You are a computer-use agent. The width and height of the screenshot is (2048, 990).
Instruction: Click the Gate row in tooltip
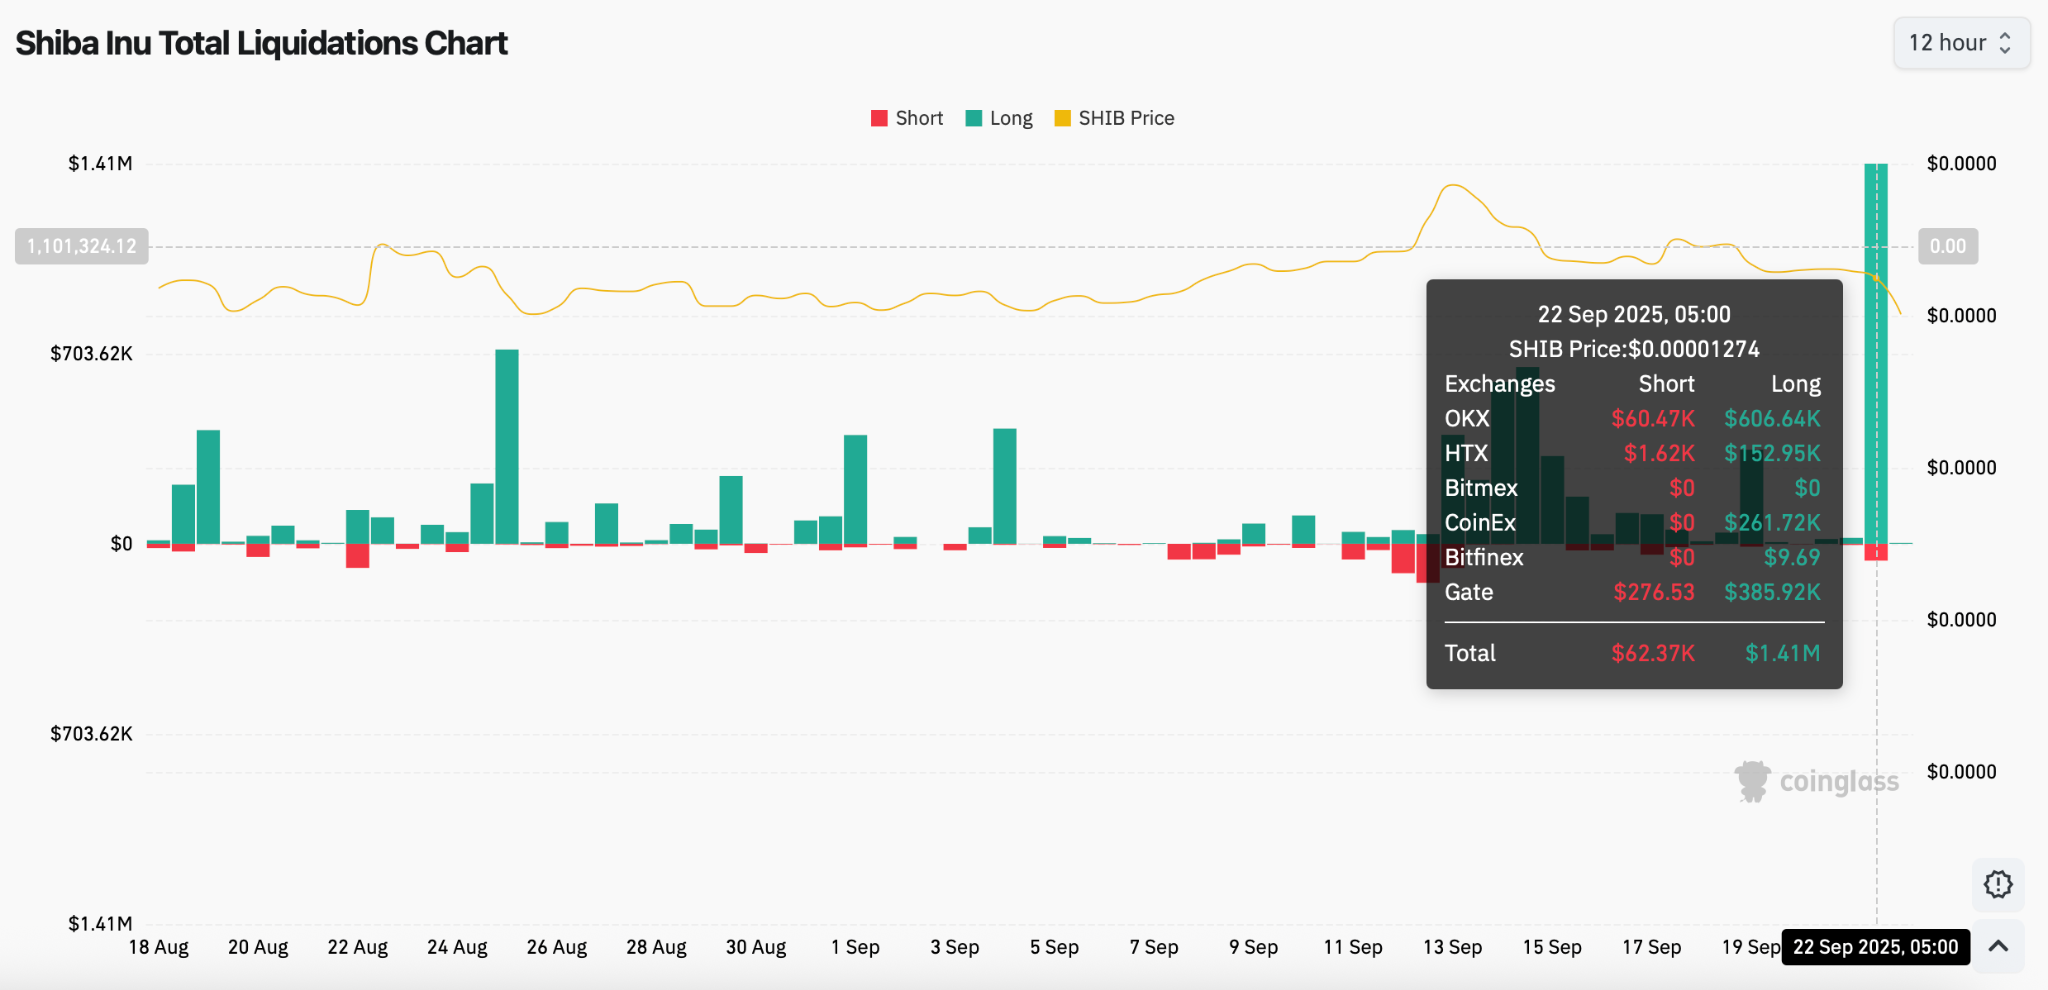(x=1633, y=592)
